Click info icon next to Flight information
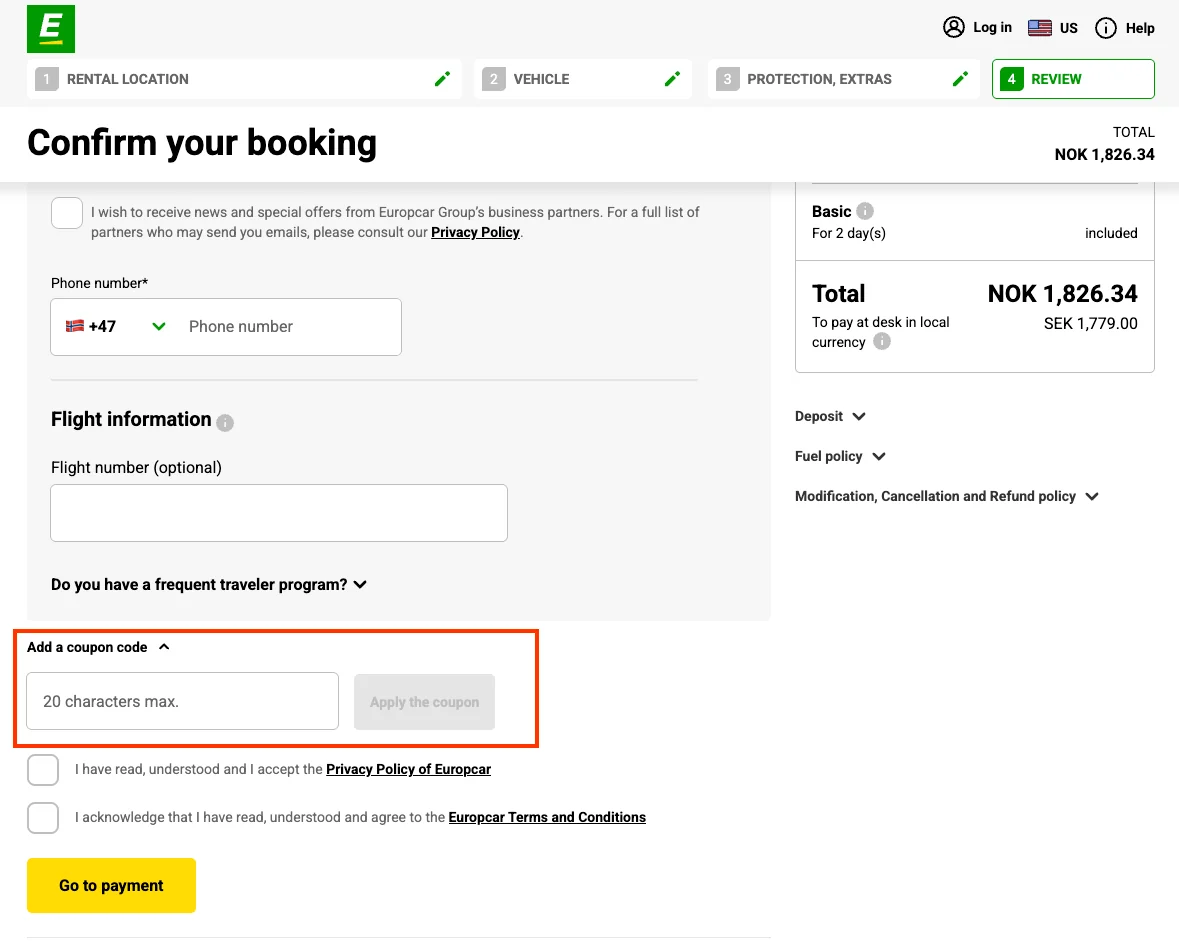This screenshot has height=941, width=1179. click(225, 423)
